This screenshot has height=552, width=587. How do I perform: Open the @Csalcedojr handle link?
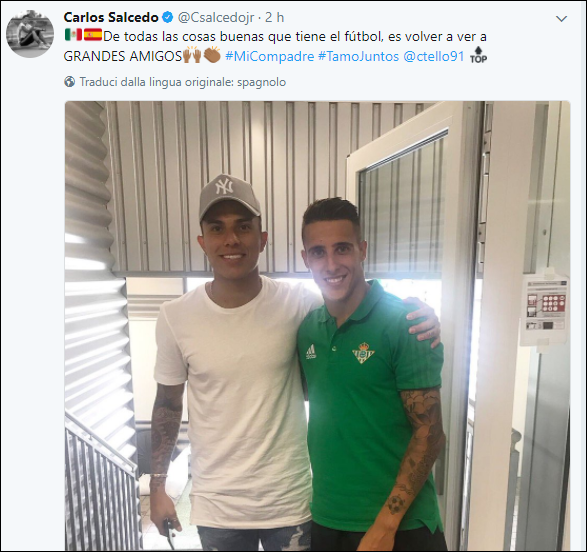216,18
